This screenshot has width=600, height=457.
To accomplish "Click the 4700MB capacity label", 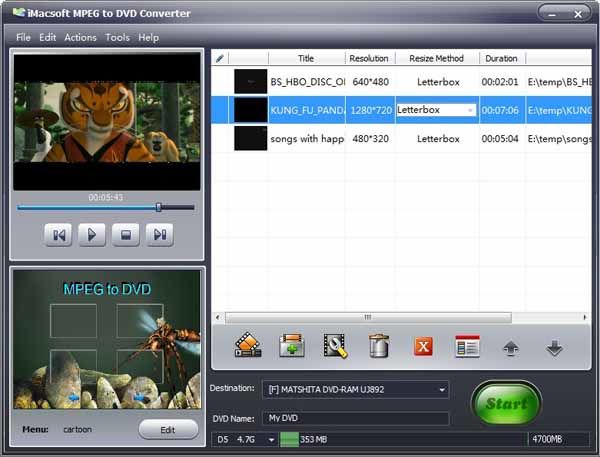I will point(547,439).
